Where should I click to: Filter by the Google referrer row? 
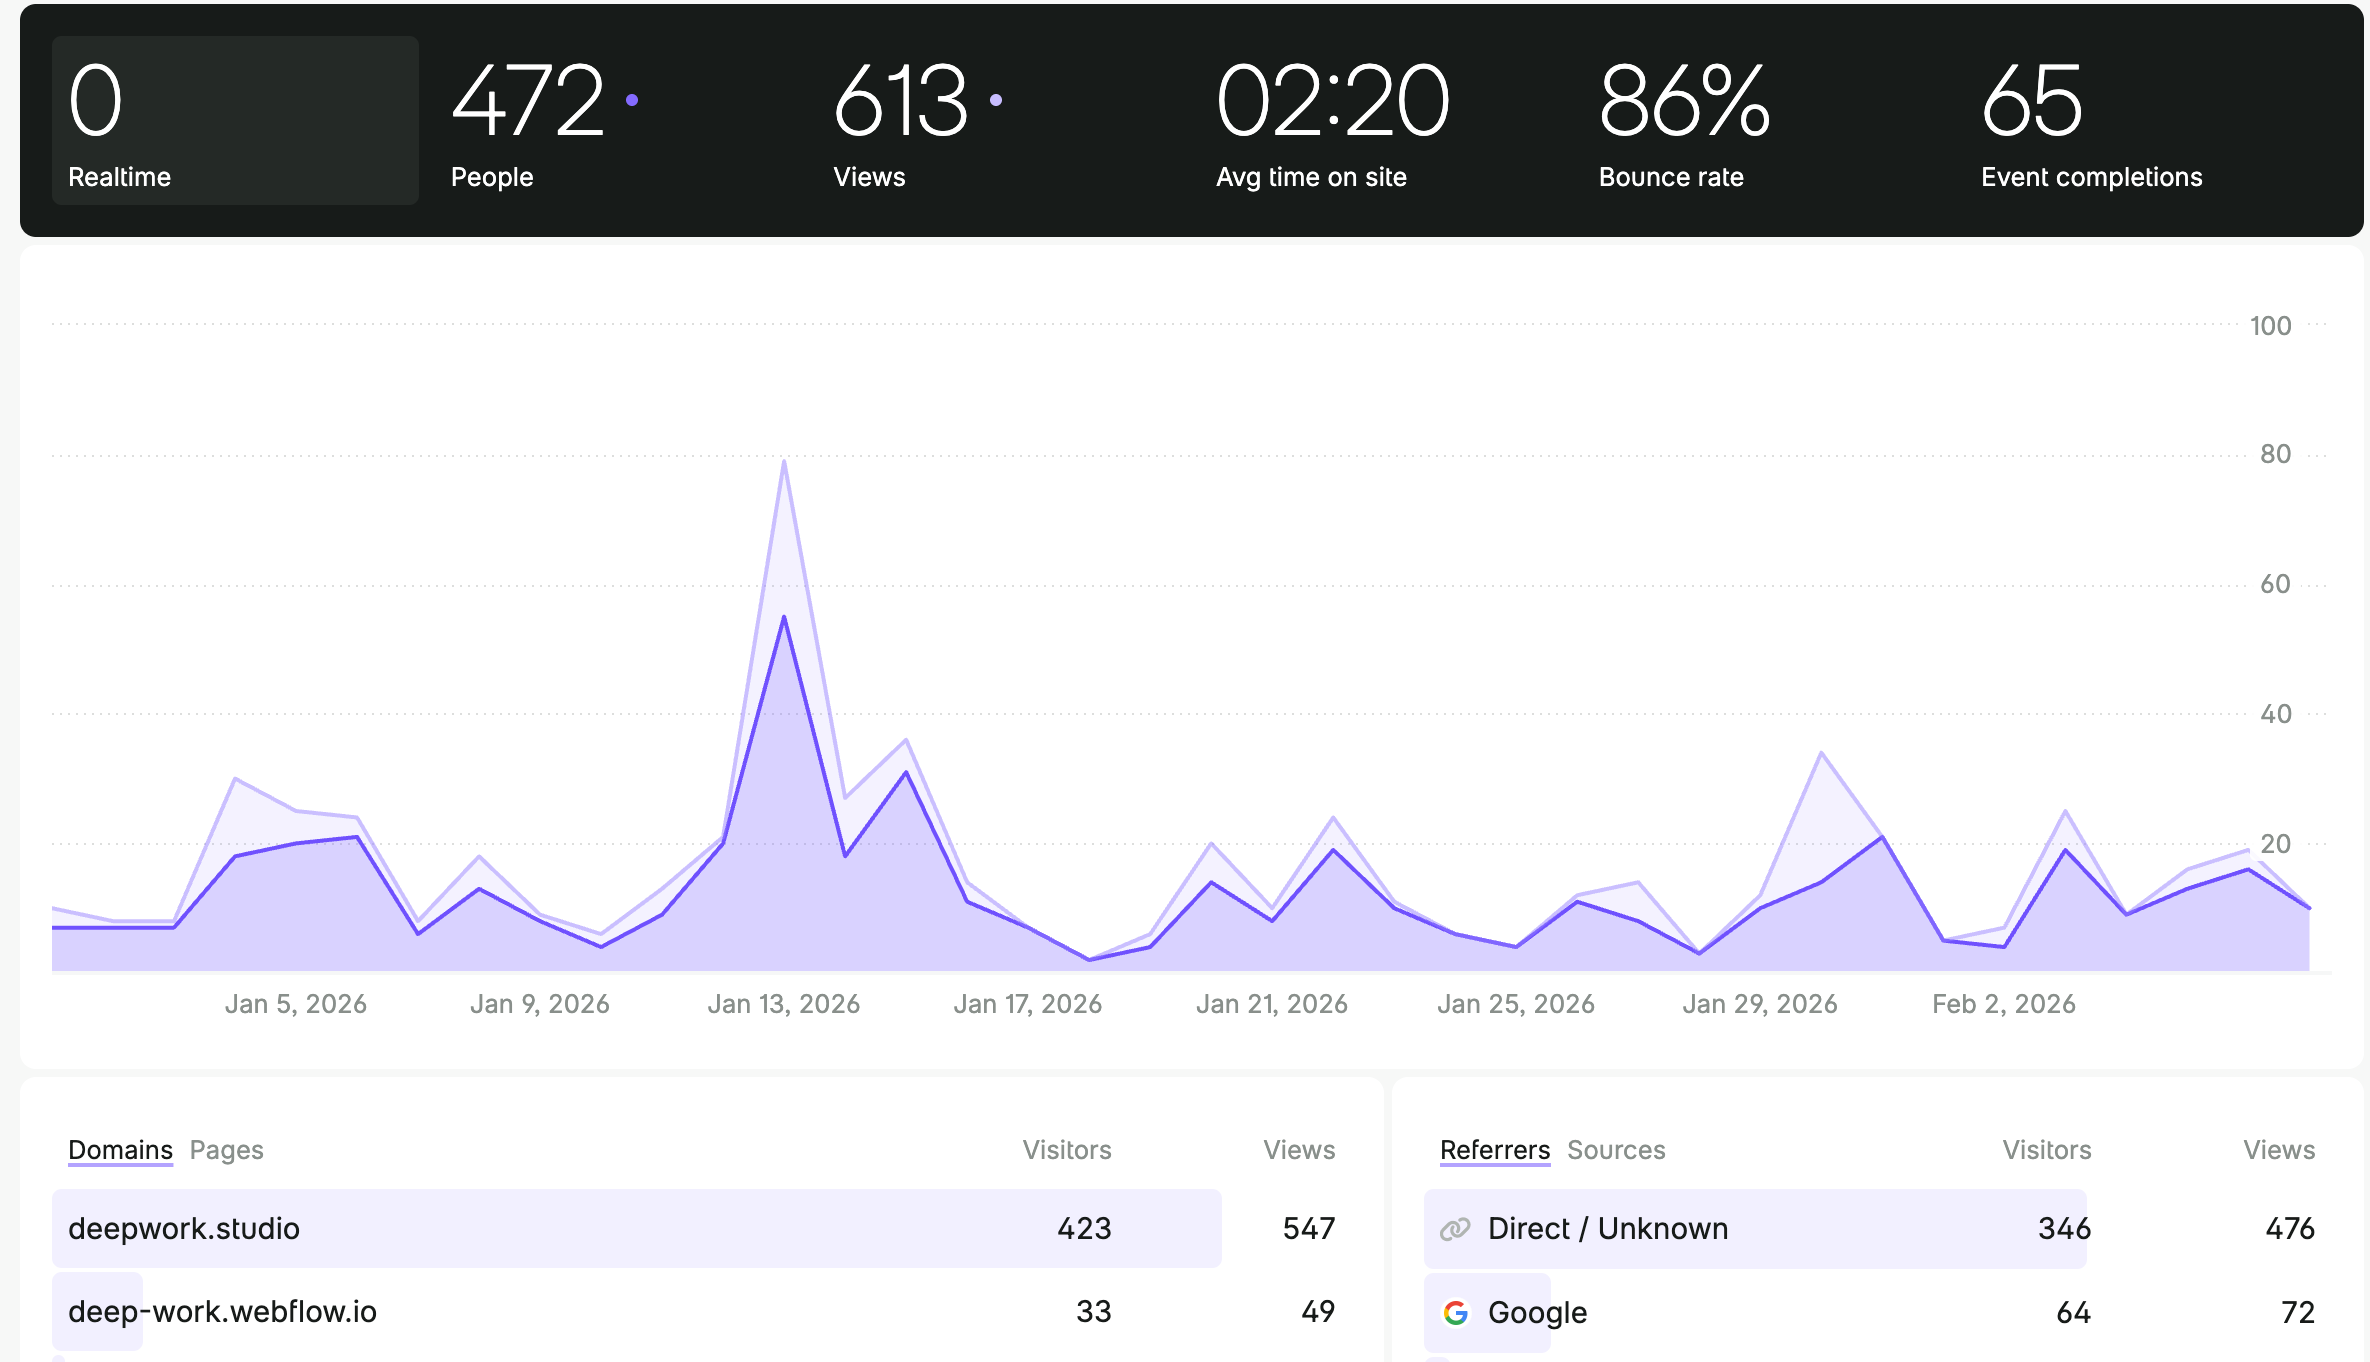pos(1537,1312)
